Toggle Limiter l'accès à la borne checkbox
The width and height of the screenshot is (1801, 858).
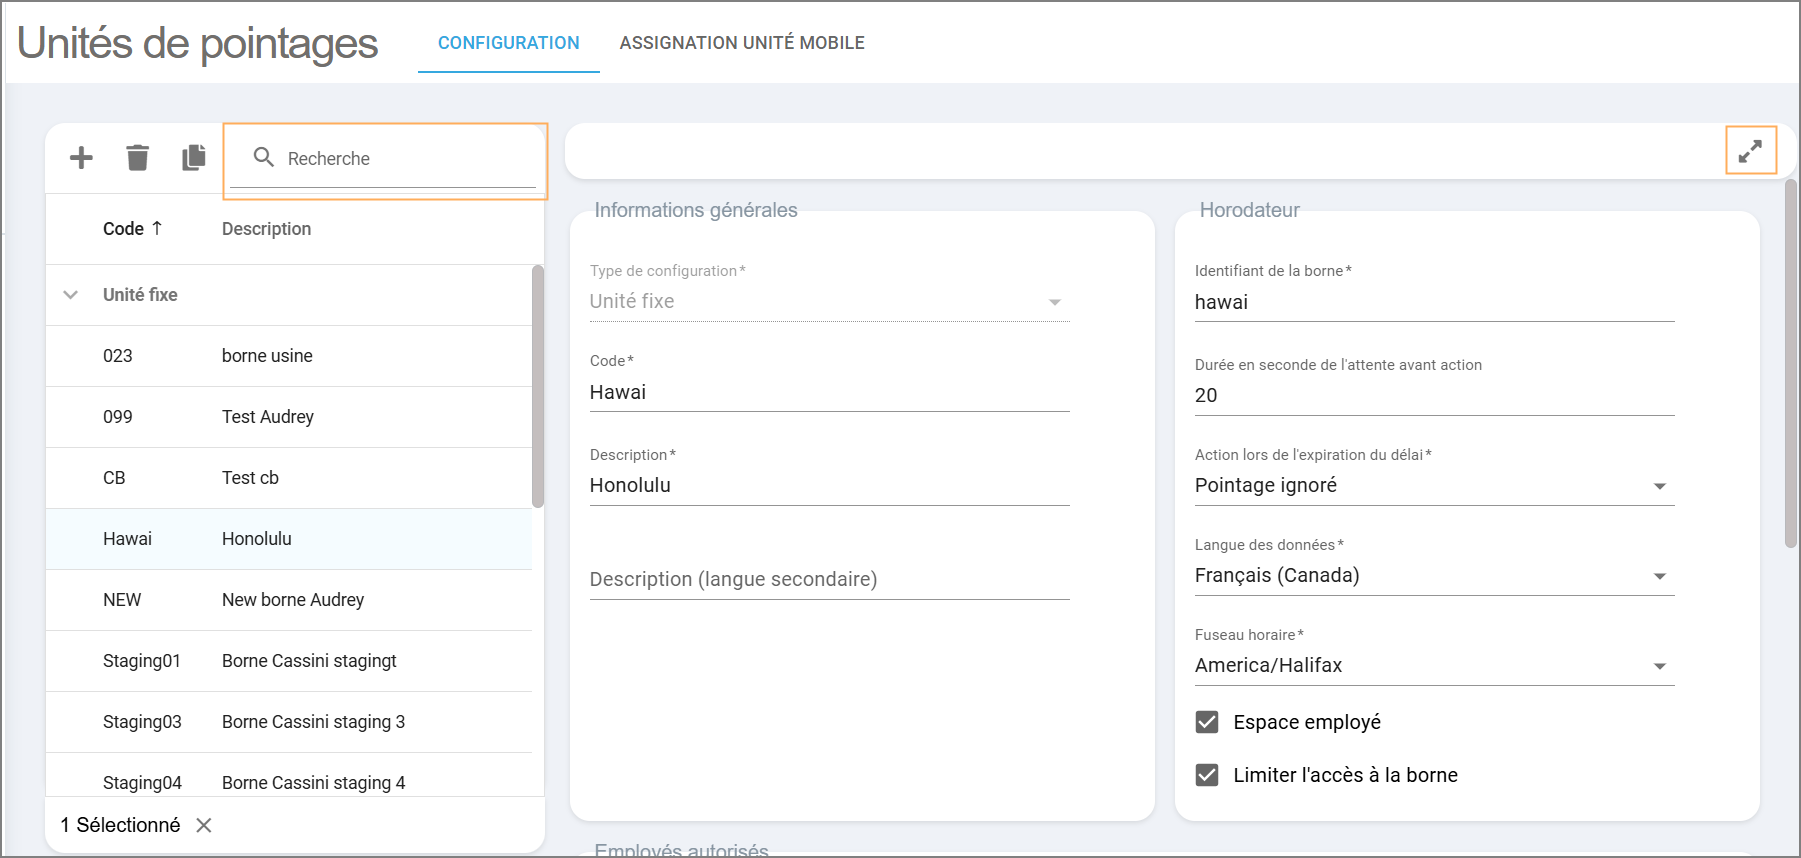[x=1207, y=775]
